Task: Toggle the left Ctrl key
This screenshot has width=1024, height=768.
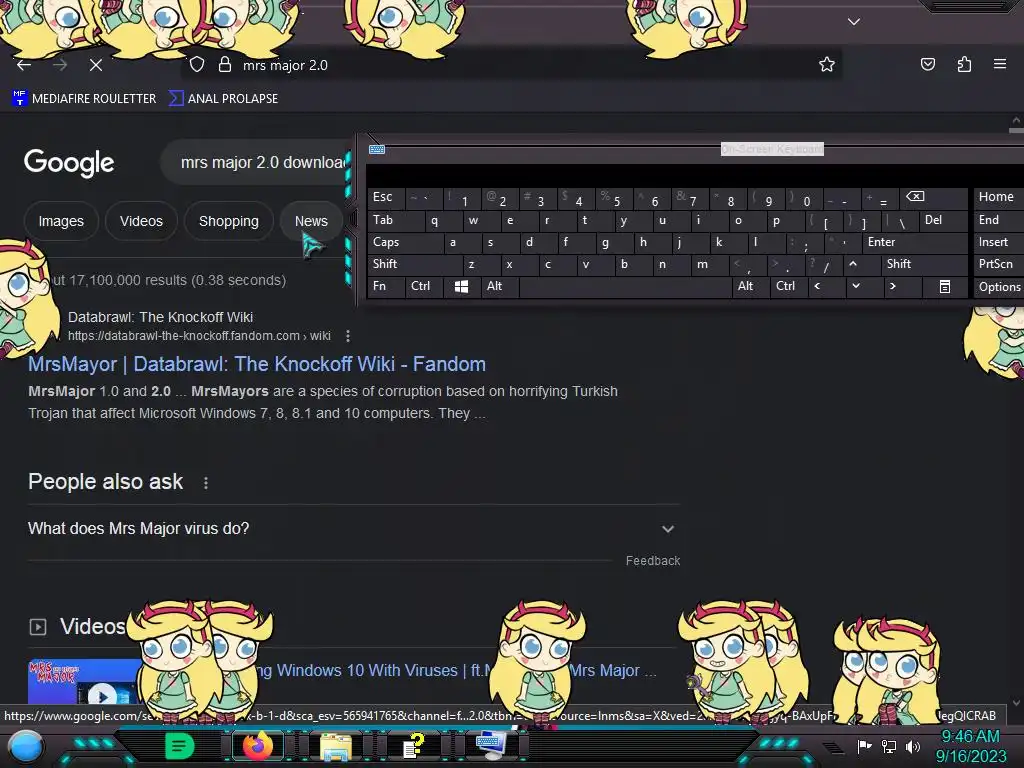Action: point(424,286)
